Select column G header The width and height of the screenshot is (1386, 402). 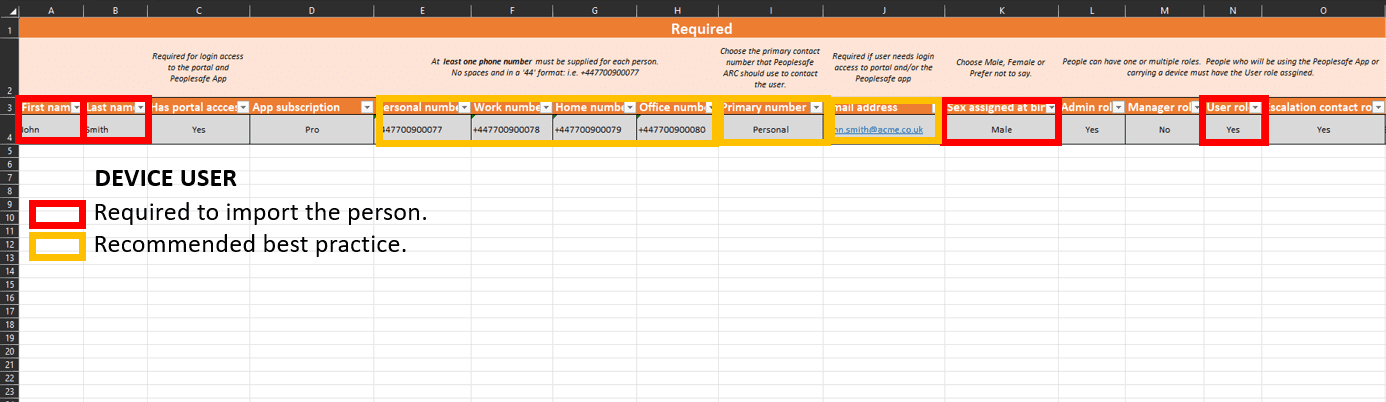point(594,9)
